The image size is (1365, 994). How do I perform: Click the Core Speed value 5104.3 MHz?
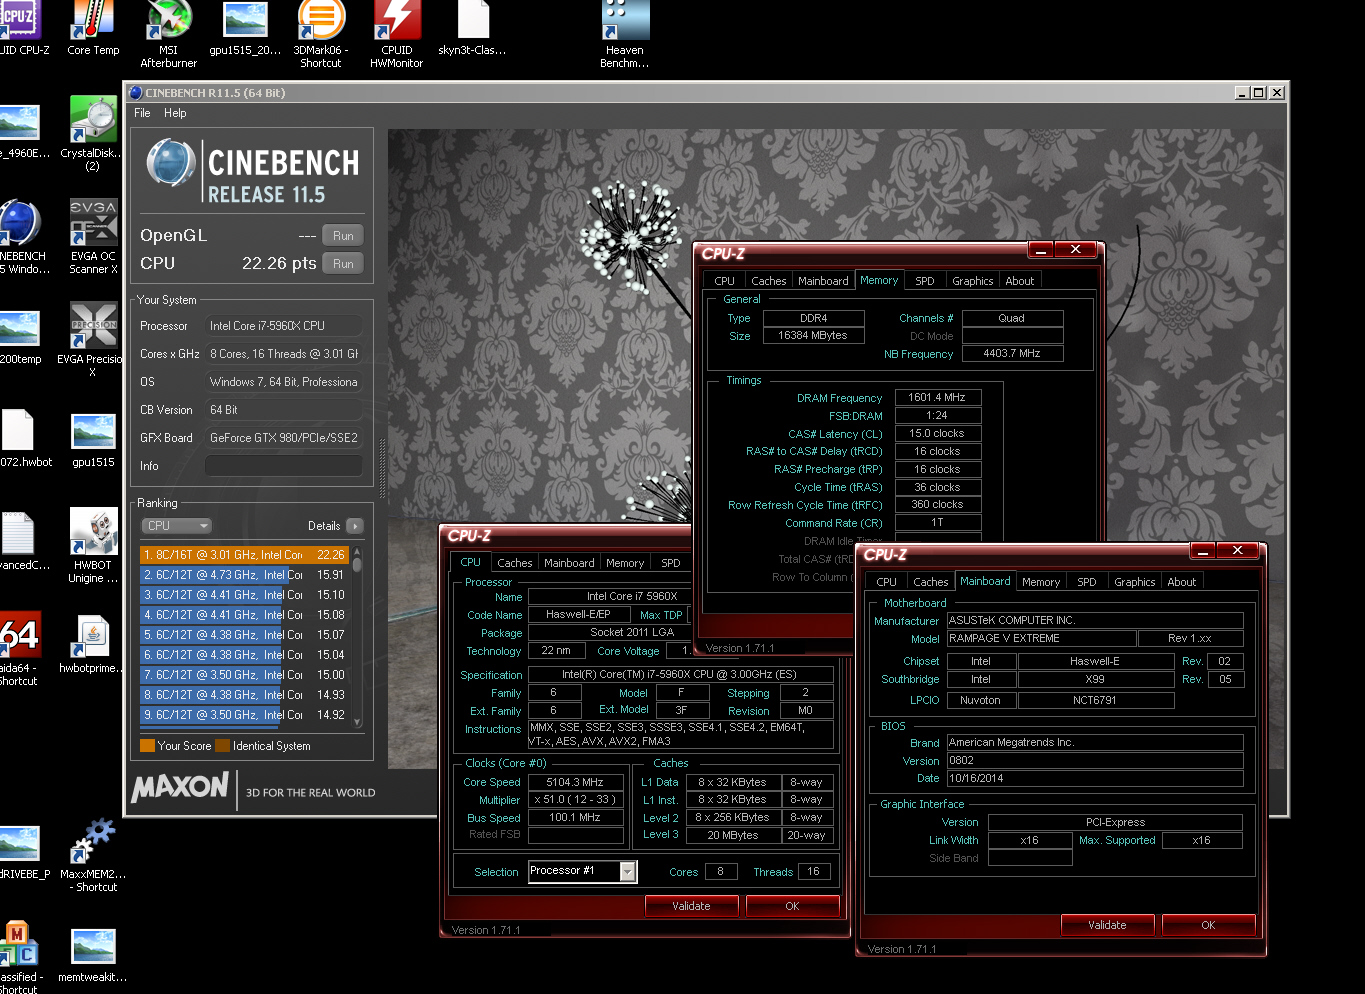coord(575,782)
